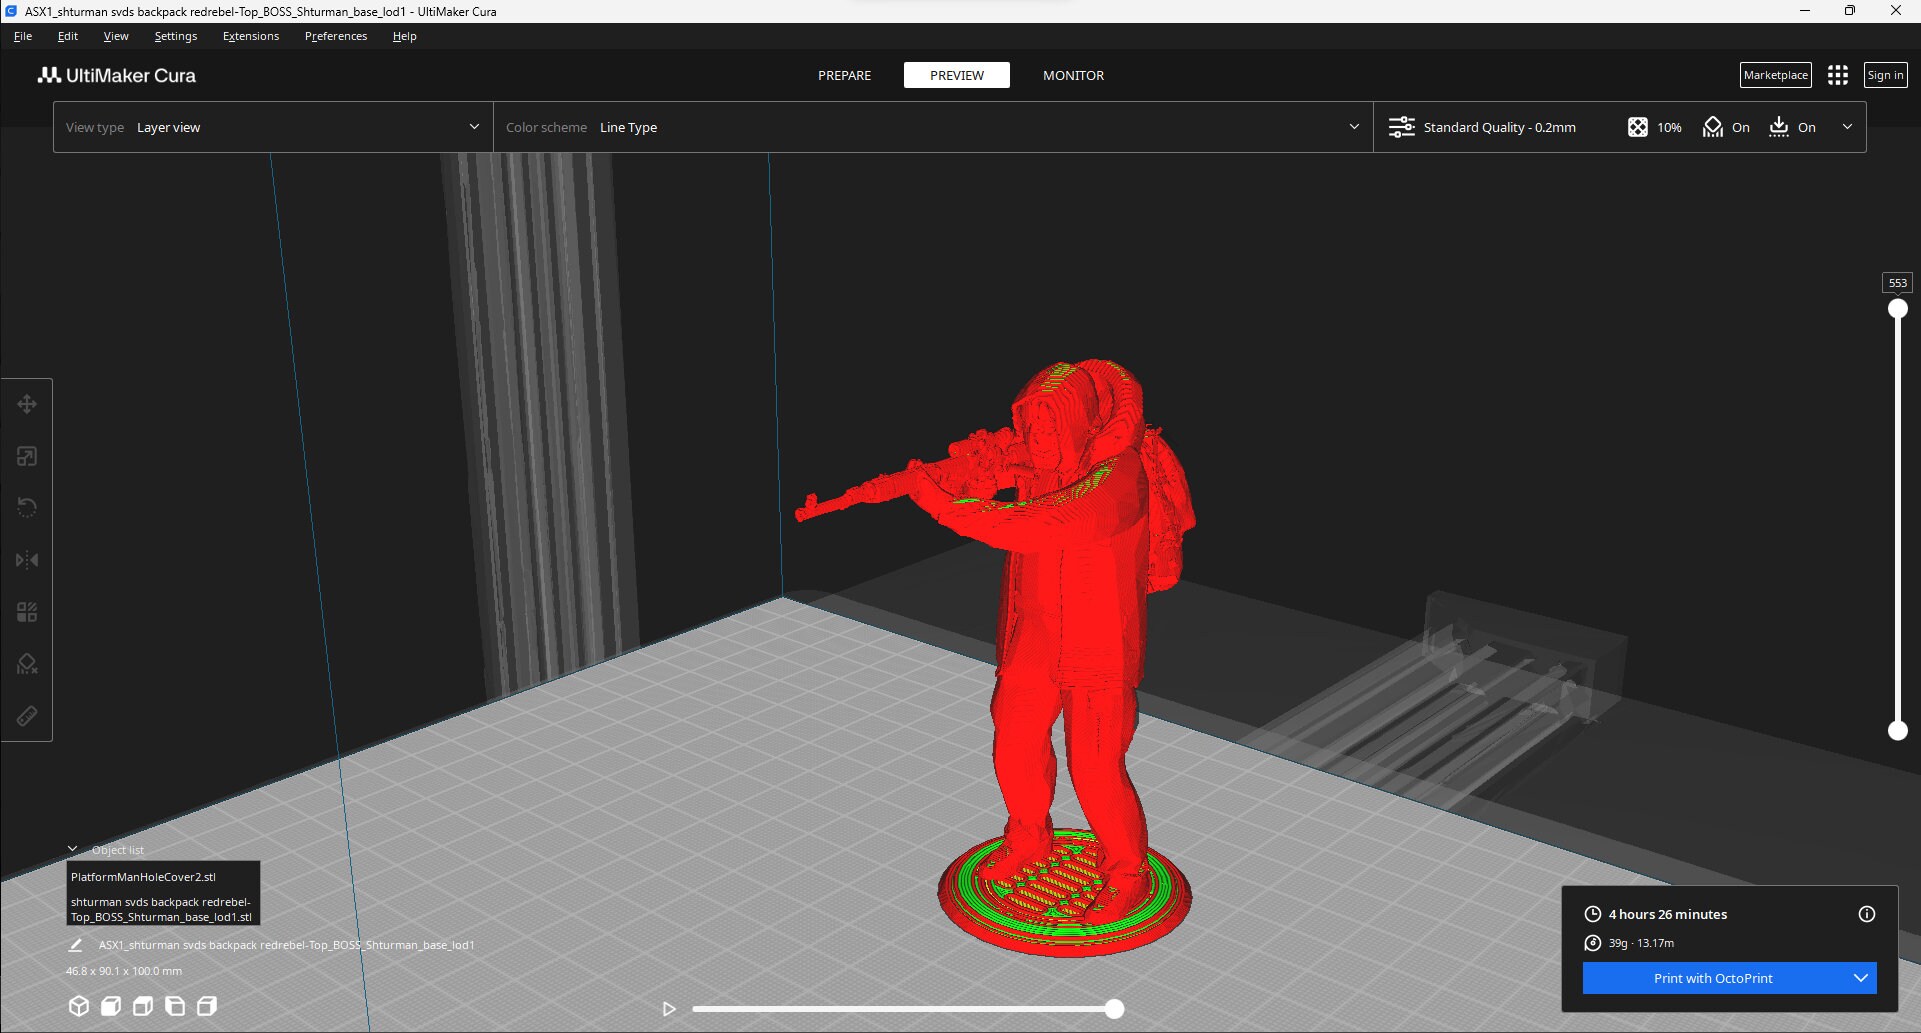The image size is (1921, 1033).
Task: Open the View type Layer view dropdown
Action: tap(272, 127)
